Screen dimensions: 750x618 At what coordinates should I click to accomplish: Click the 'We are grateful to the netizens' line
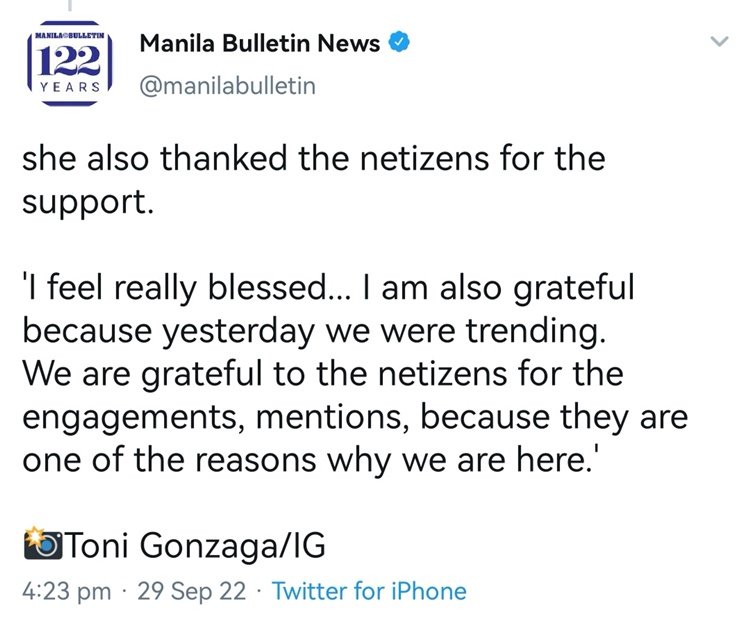[x=323, y=374]
